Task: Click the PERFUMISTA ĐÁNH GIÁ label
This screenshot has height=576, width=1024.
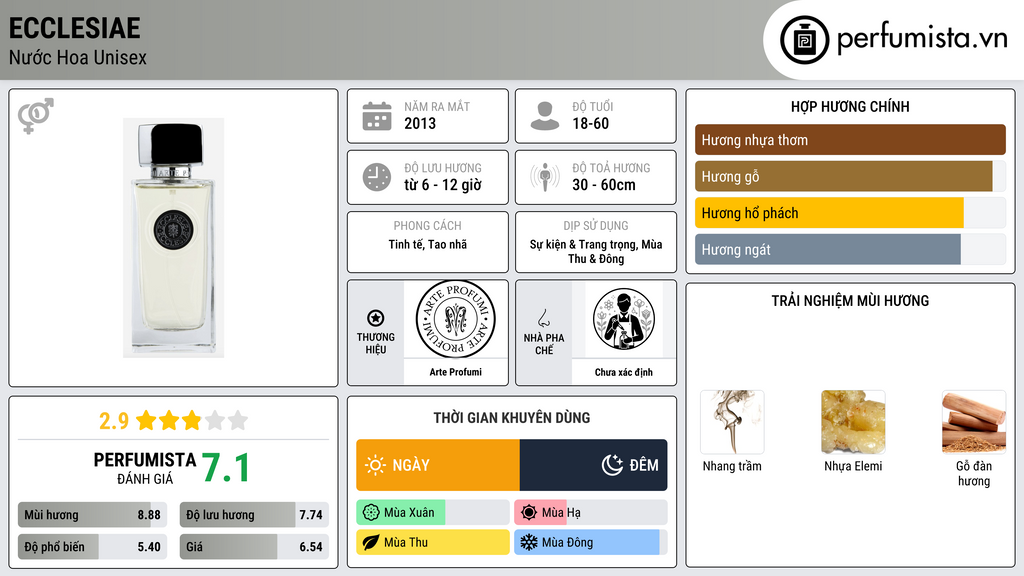Action: click(x=145, y=468)
